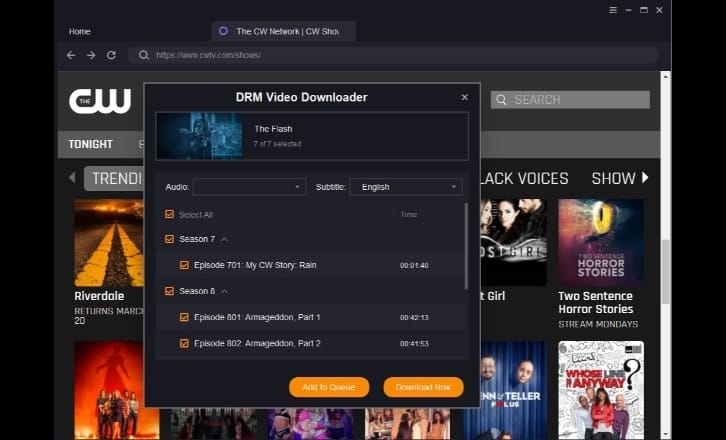The width and height of the screenshot is (726, 440).
Task: Show next category with the right arrow
Action: click(645, 178)
